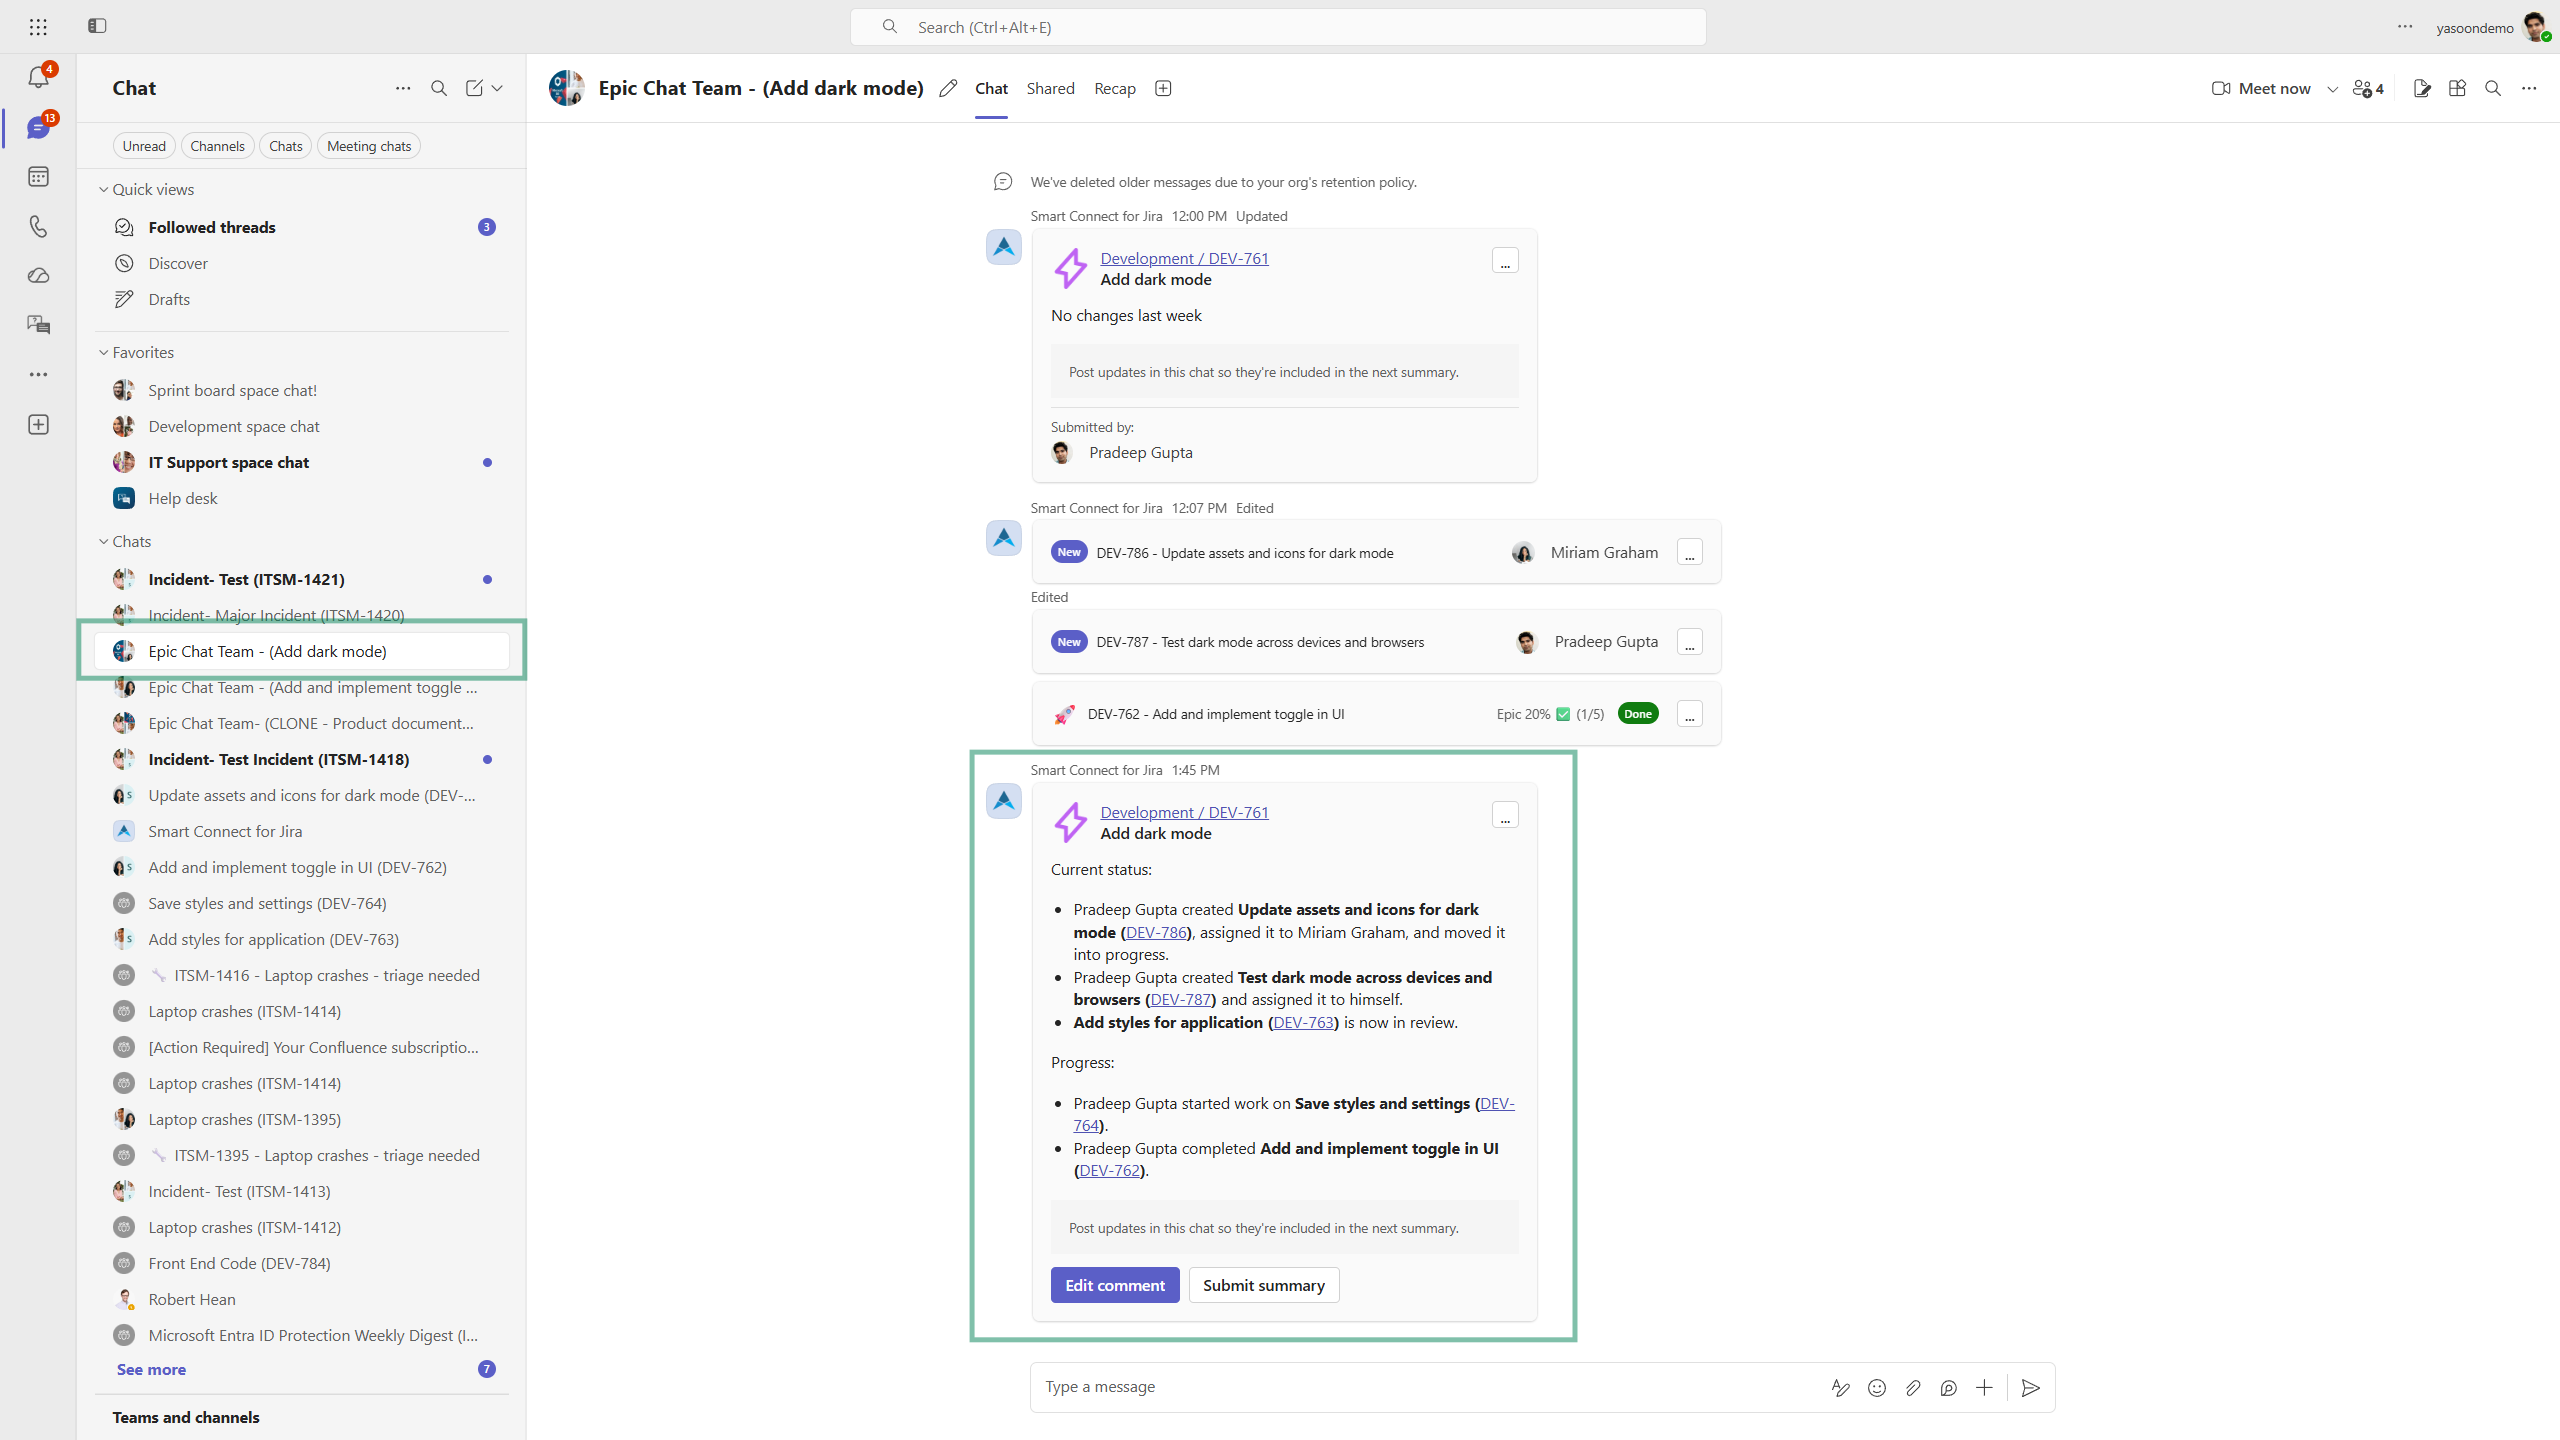This screenshot has width=2560, height=1440.
Task: Open the Activity bell notifications
Action: [38, 77]
